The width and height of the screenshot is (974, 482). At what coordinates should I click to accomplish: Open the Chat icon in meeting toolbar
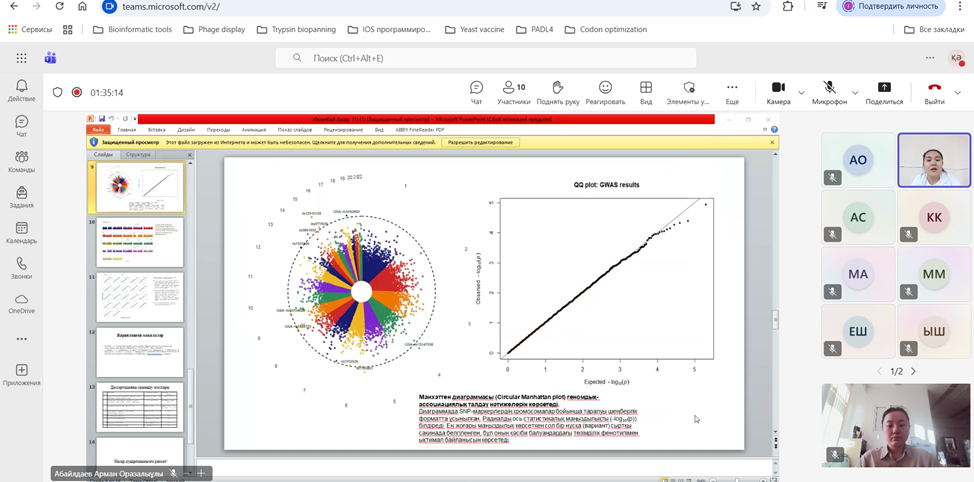476,92
